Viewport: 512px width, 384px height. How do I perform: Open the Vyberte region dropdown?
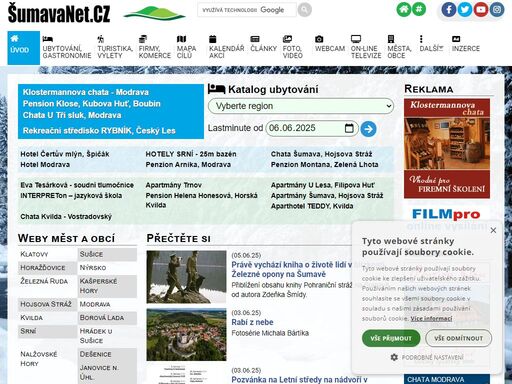301,106
